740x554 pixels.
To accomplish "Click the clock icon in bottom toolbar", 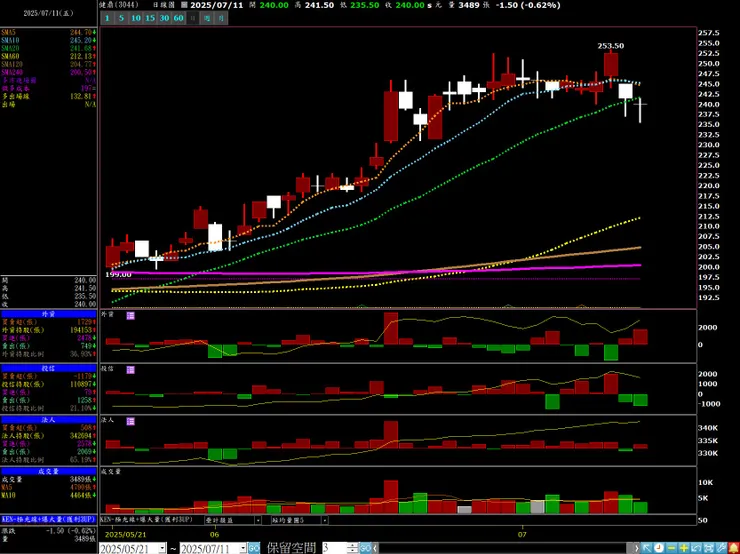I will (x=659, y=548).
